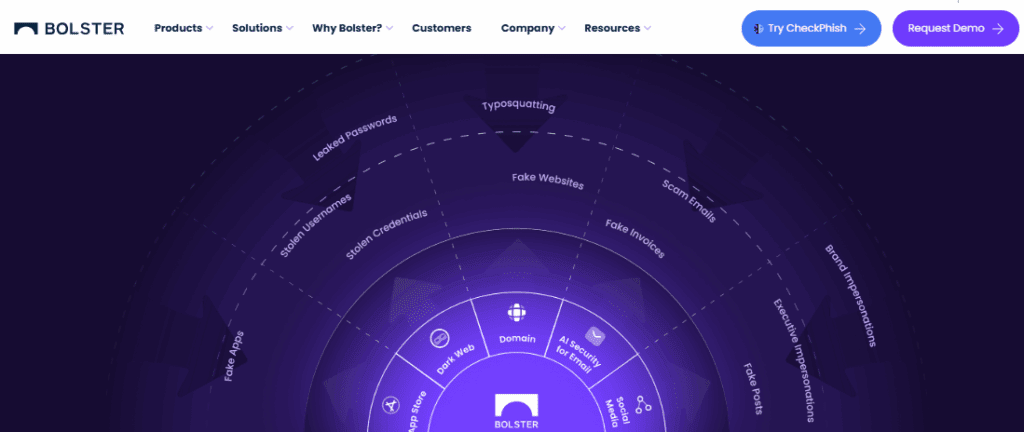Click the Domain globe icon

[517, 313]
